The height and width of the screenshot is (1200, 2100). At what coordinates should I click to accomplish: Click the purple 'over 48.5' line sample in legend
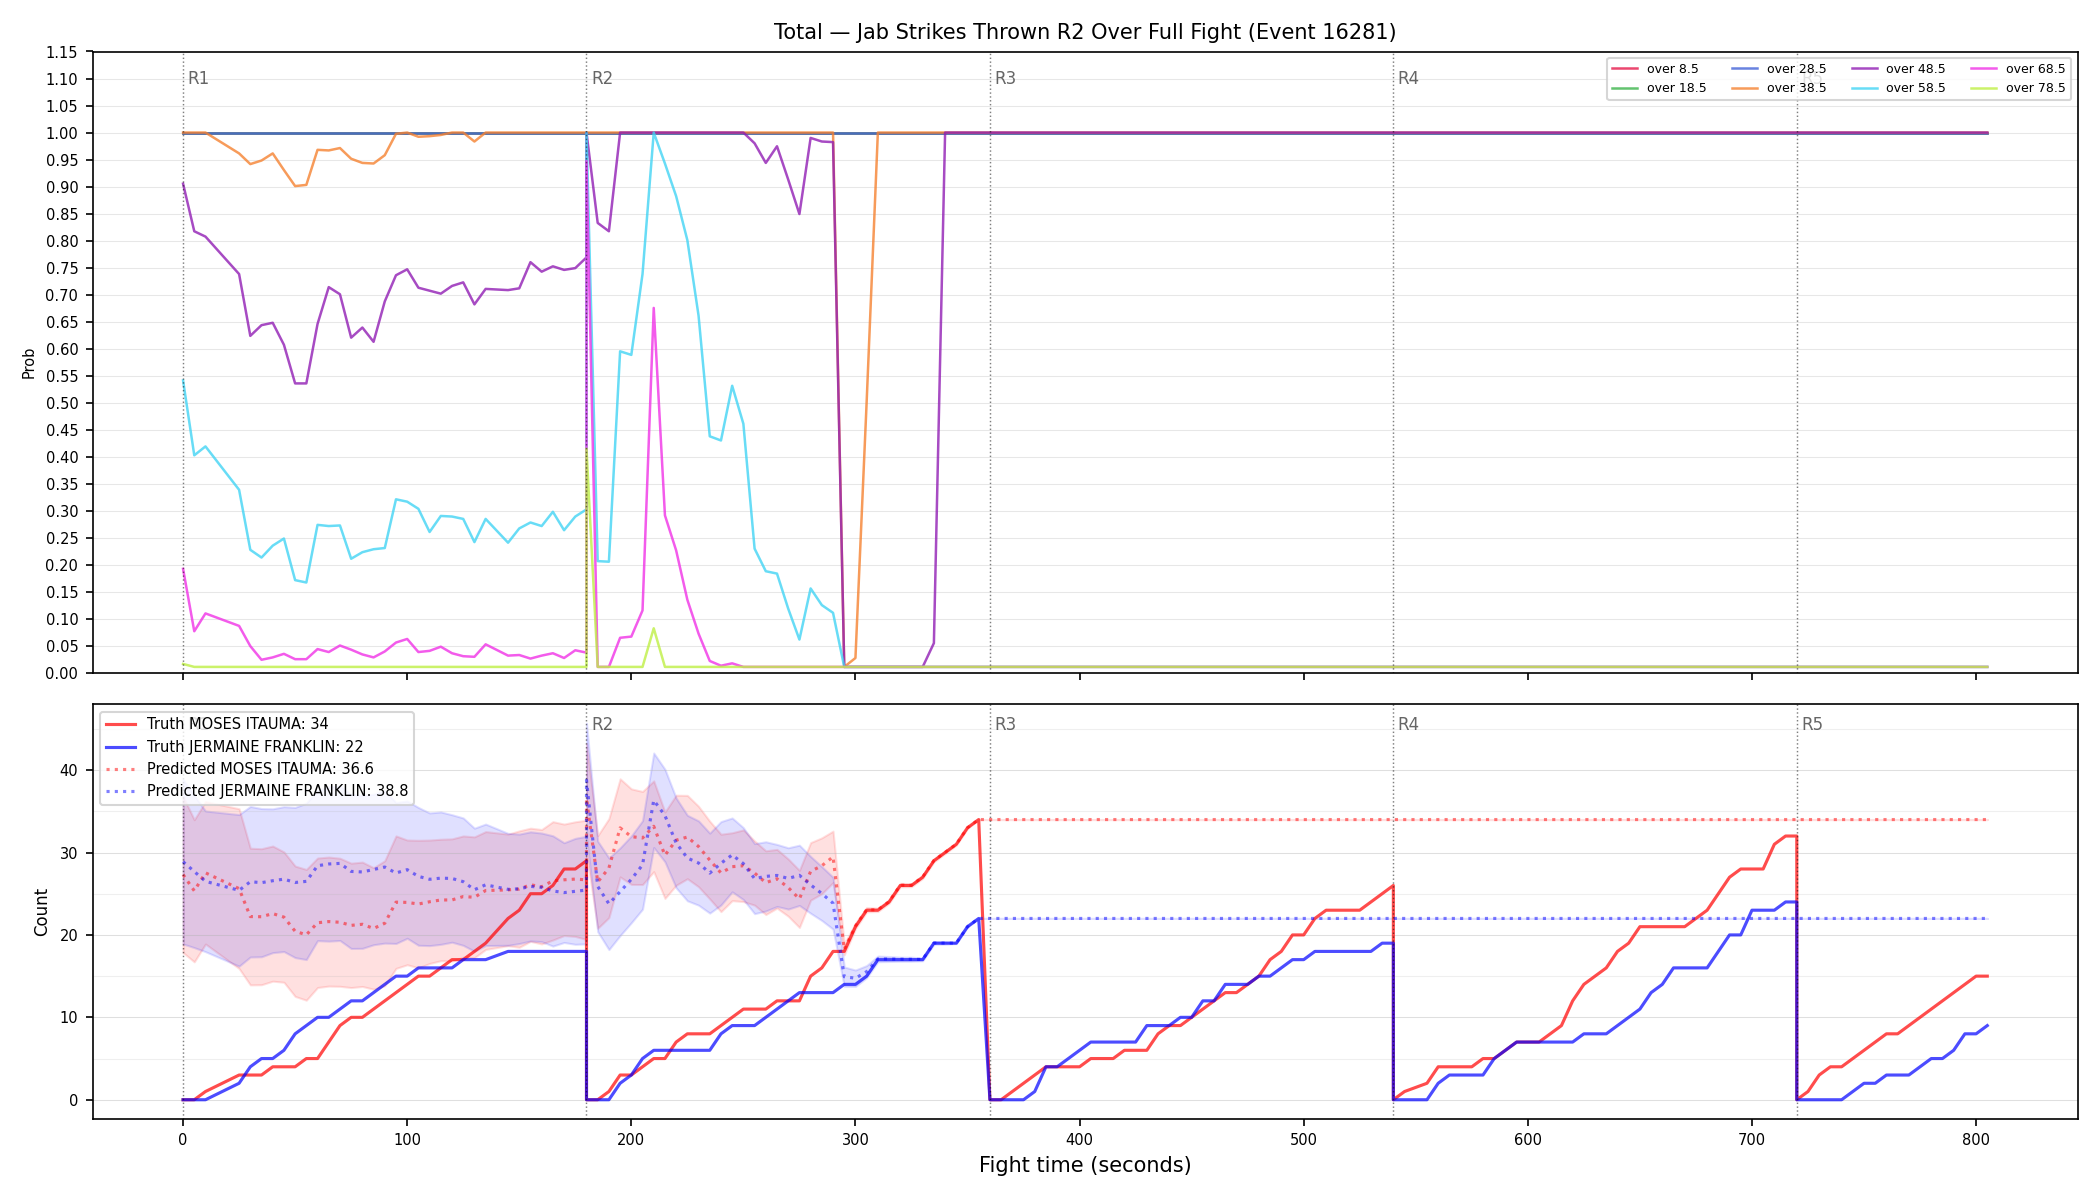(x=1864, y=69)
